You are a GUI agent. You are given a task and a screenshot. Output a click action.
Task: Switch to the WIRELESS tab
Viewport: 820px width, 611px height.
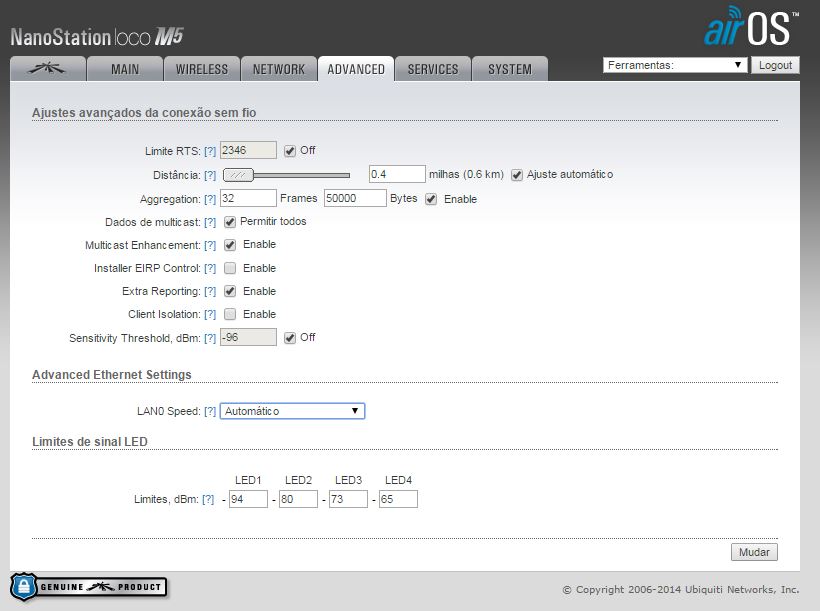202,69
